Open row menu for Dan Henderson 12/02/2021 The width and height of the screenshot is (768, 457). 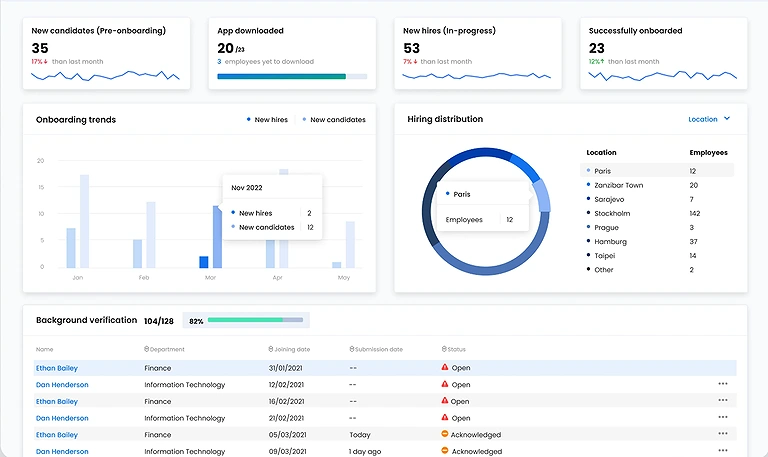722,384
